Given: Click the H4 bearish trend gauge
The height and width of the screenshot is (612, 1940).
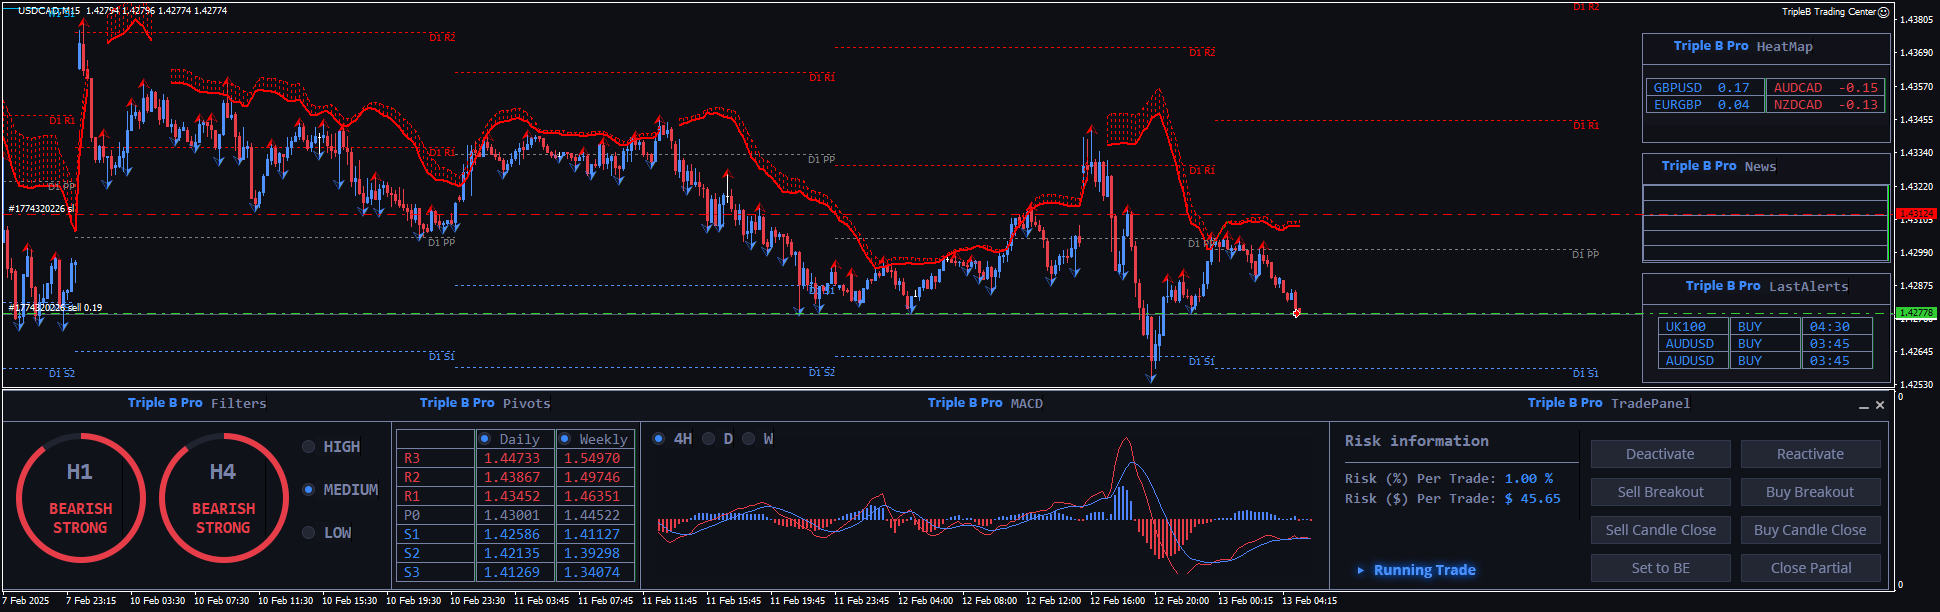Looking at the screenshot, I should [x=223, y=498].
